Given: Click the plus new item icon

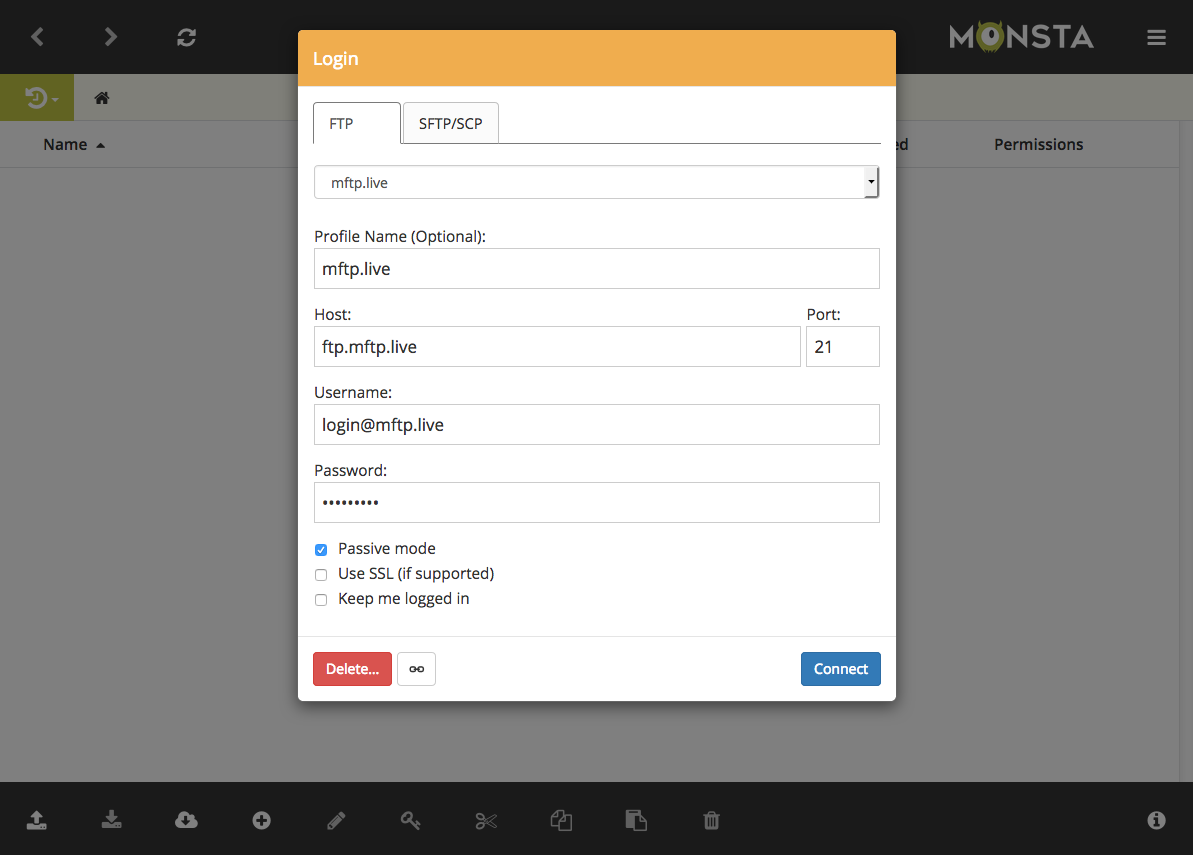Looking at the screenshot, I should [261, 820].
